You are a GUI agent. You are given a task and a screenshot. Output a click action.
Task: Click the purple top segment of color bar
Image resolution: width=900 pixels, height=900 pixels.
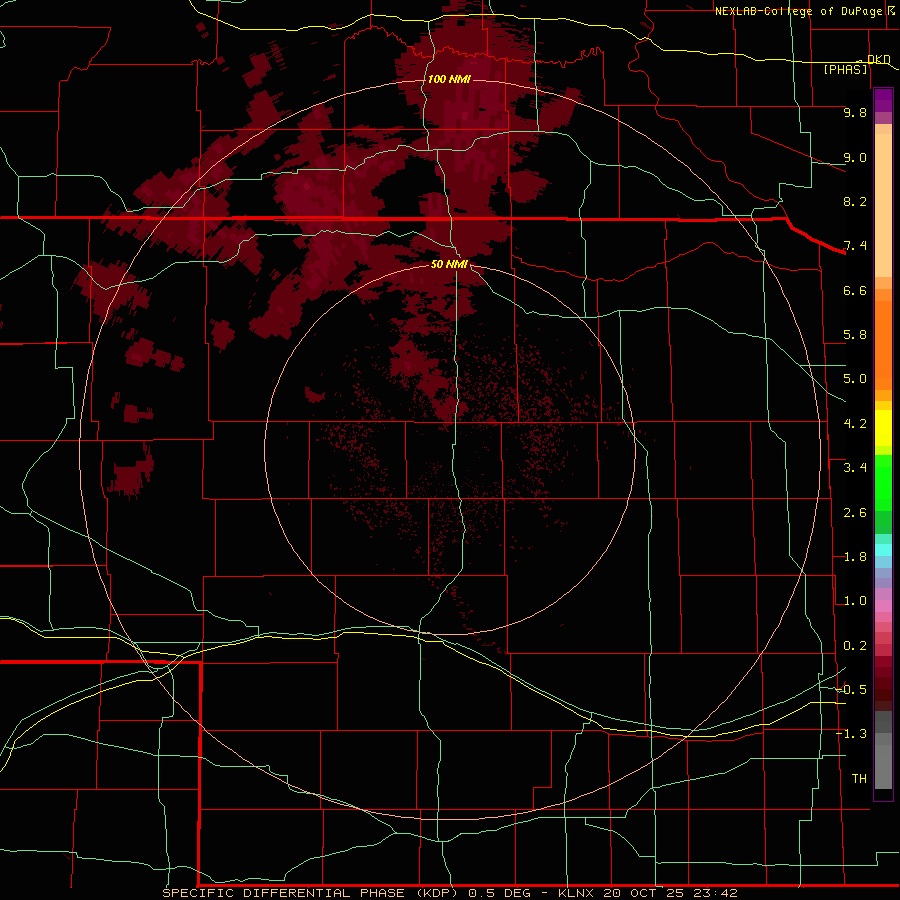pos(883,100)
